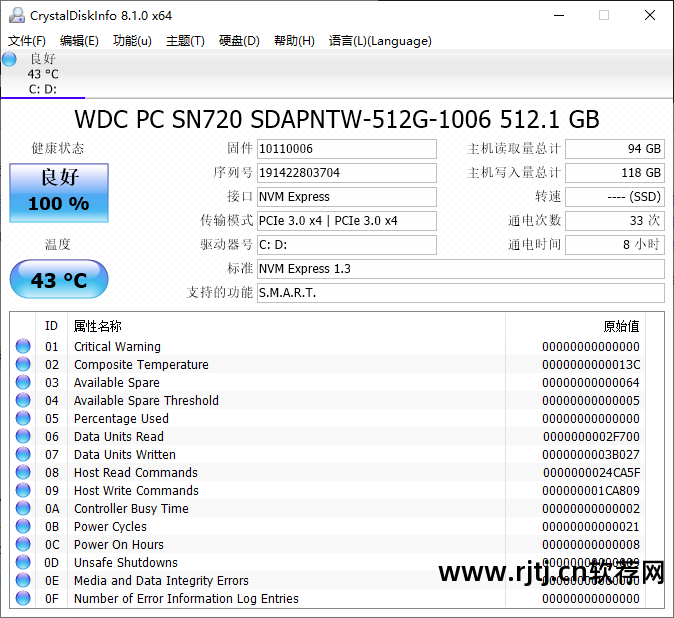Click the host reads total field 94 GB
Screen dimensions: 674x618
pyautogui.click(x=615, y=149)
